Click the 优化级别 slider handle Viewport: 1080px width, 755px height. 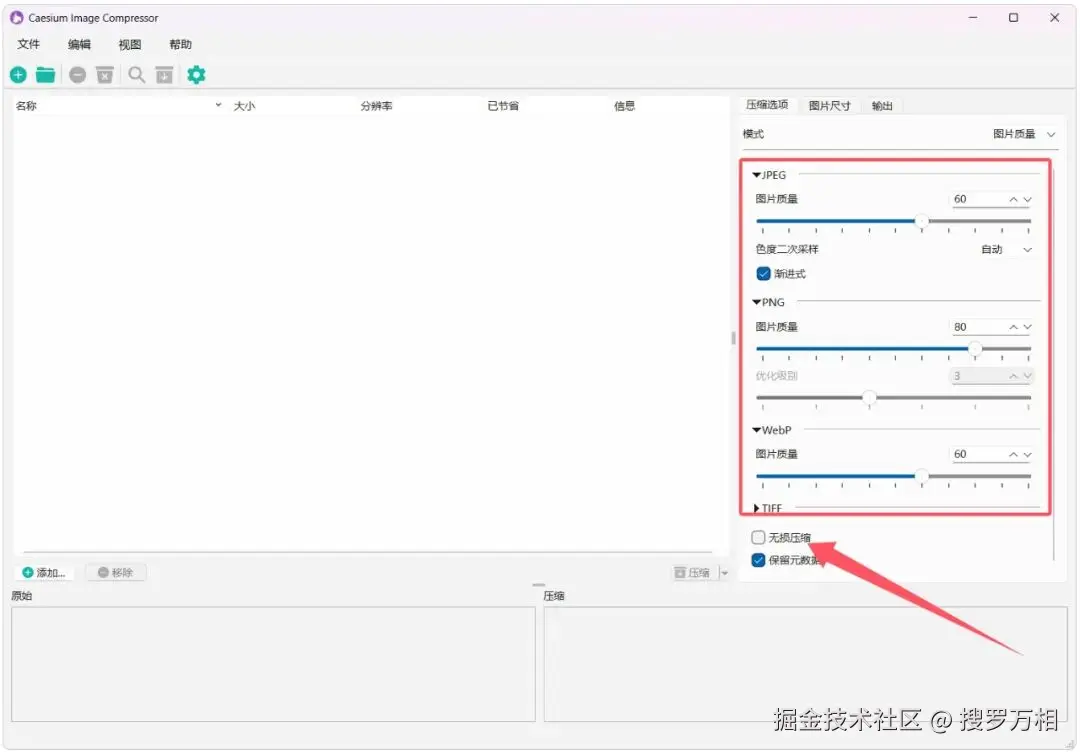point(869,397)
